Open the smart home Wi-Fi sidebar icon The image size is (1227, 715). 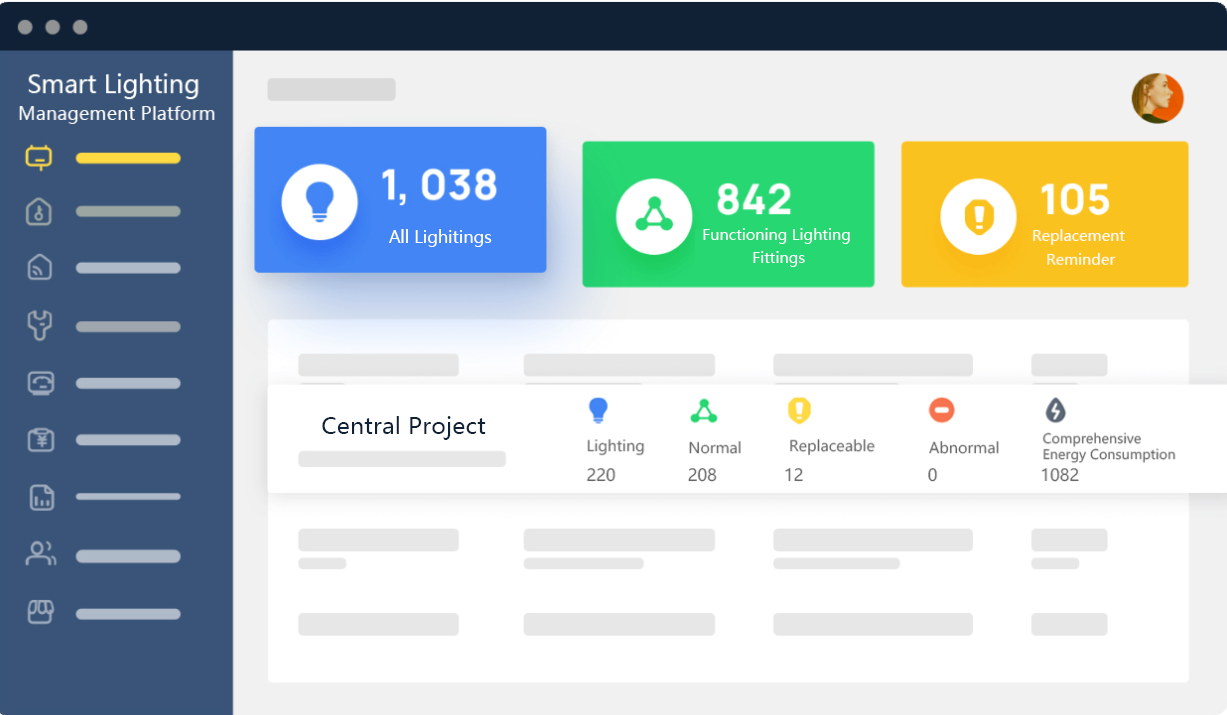(39, 268)
